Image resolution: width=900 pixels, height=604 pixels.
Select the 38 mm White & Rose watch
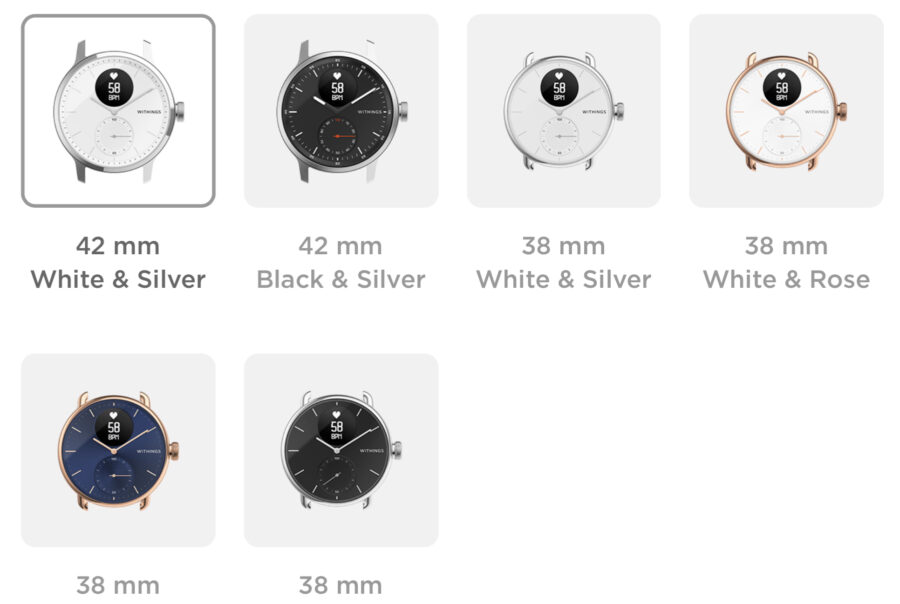point(786,111)
